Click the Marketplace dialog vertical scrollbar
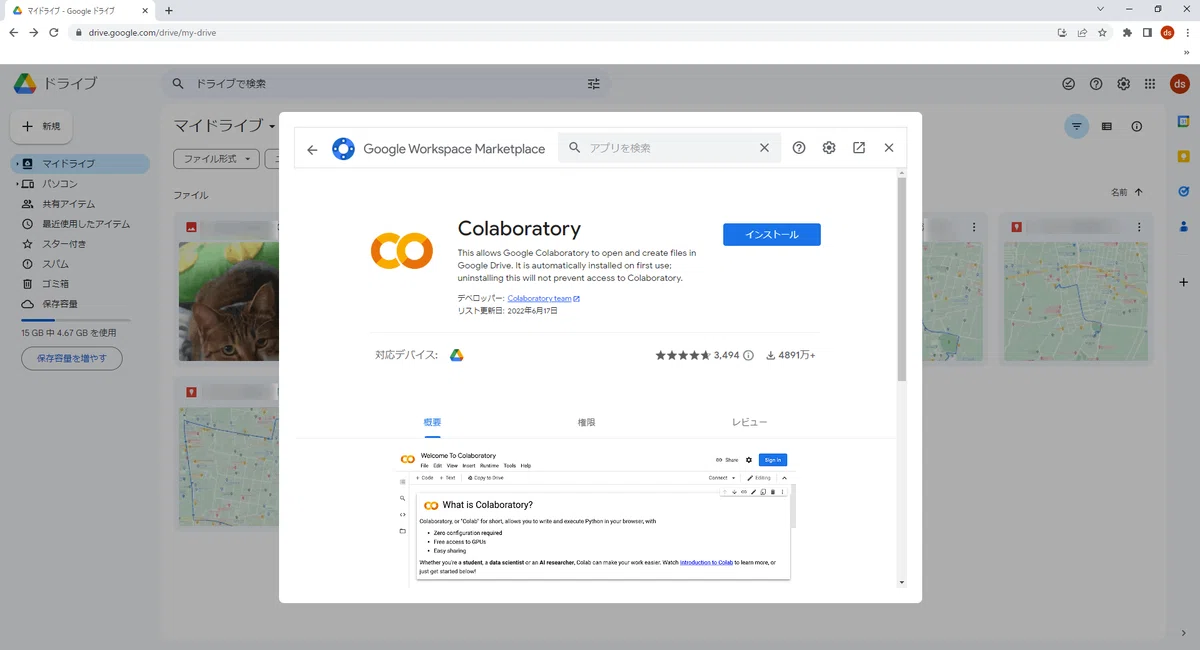 (901, 280)
